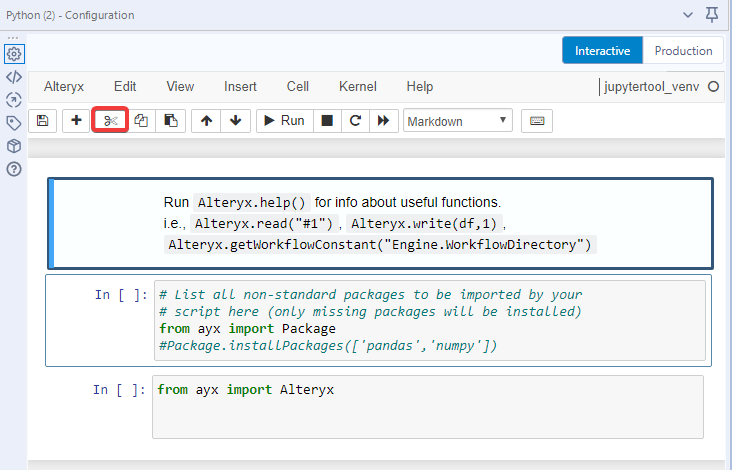Paste cells below using clipboard icon
Viewport: 732px width, 470px height.
tap(171, 121)
